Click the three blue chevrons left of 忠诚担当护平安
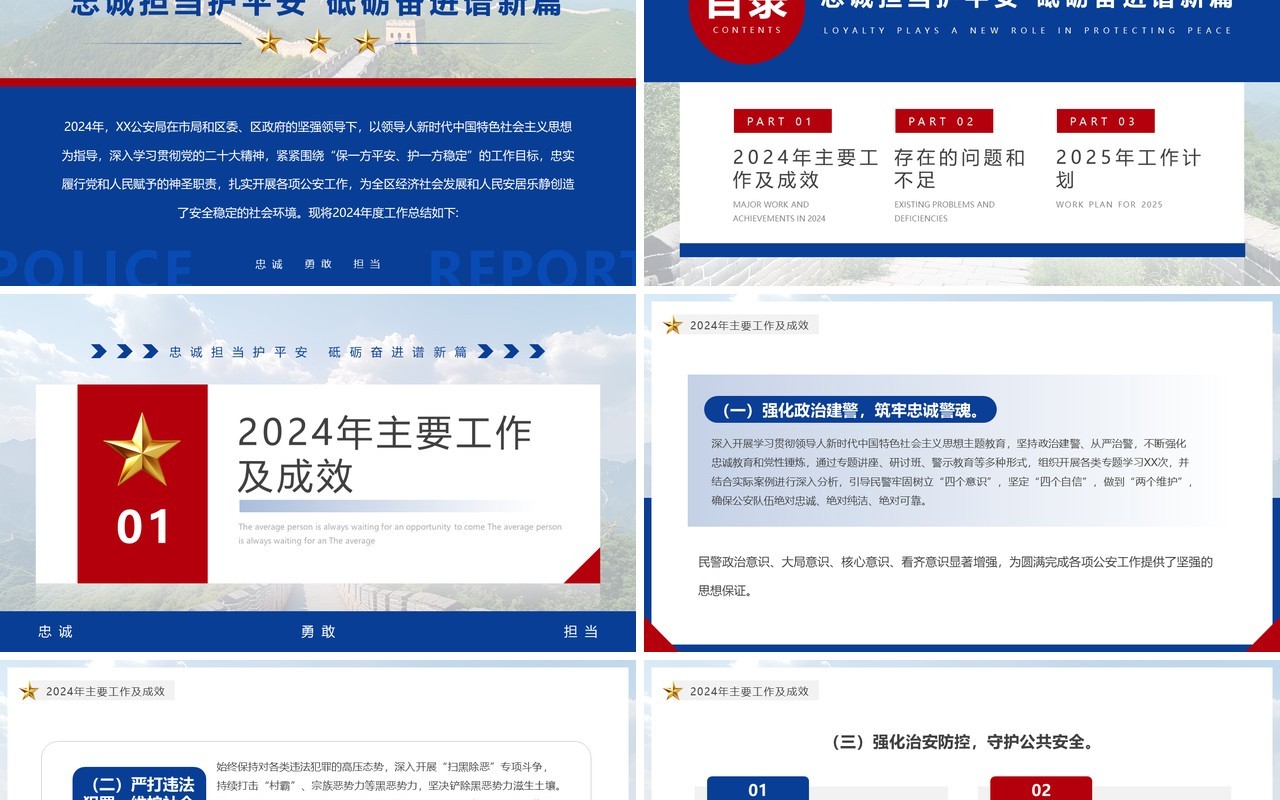The image size is (1280, 800). coord(125,351)
